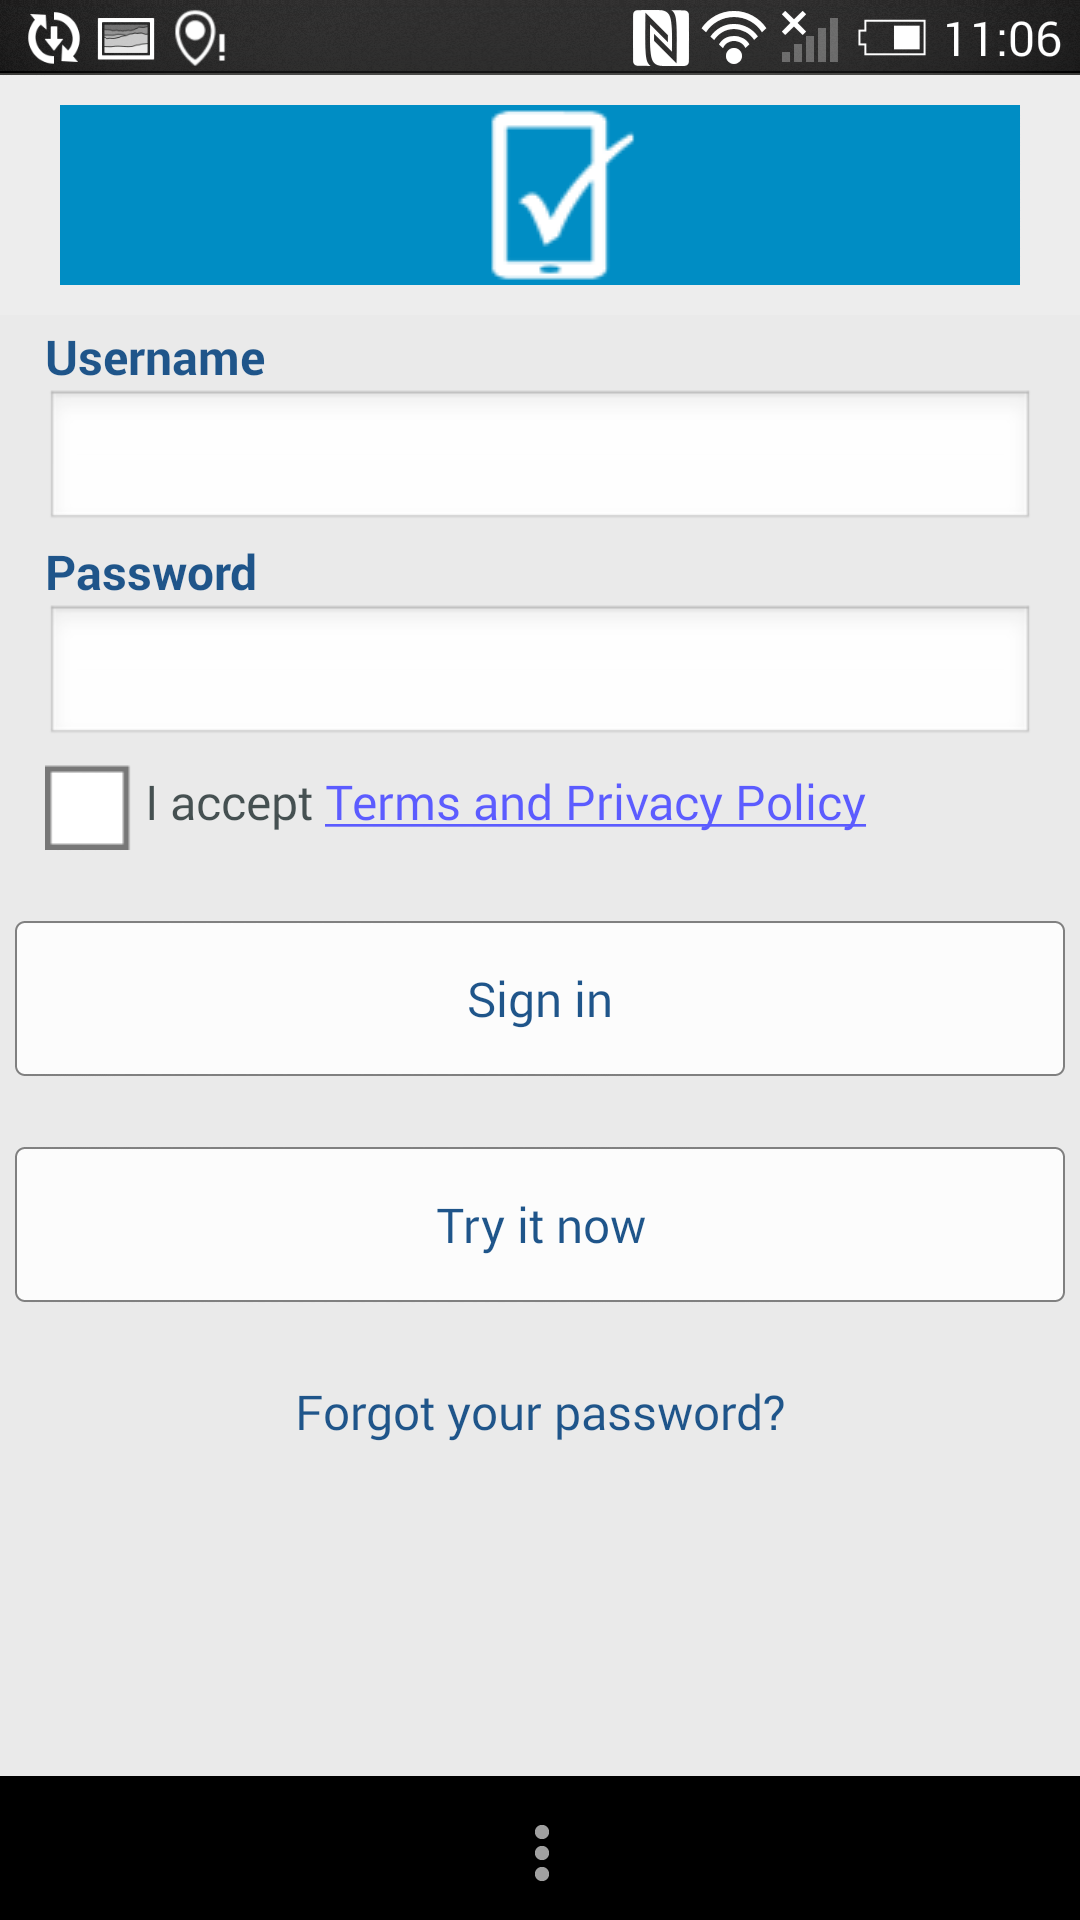1080x1920 pixels.
Task: Open the three-dot overflow menu
Action: 542,1852
